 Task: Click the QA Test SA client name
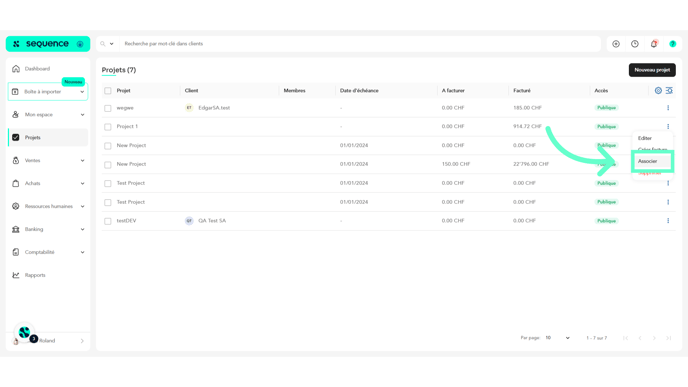(212, 221)
